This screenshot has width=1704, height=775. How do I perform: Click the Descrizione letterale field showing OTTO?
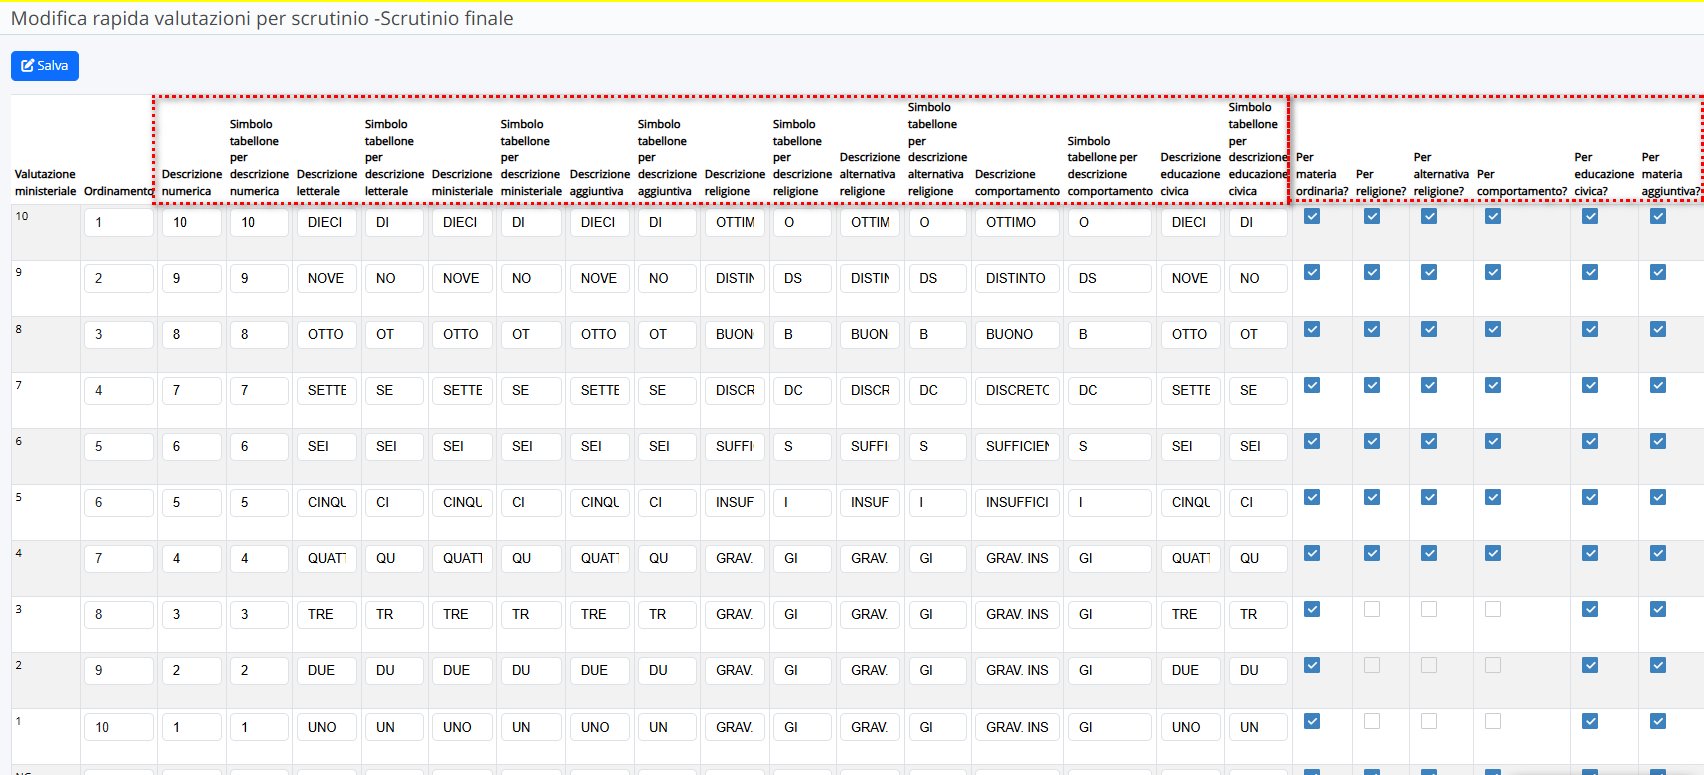coord(327,334)
